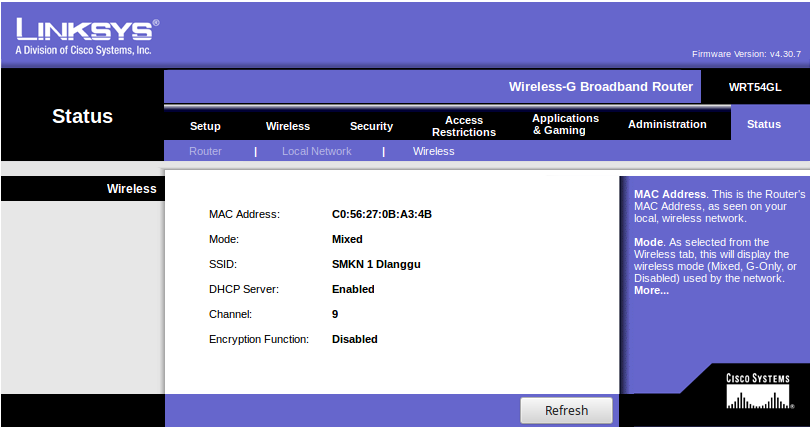Click the Cisco Systems logo
The height and width of the screenshot is (429, 812).
758,391
